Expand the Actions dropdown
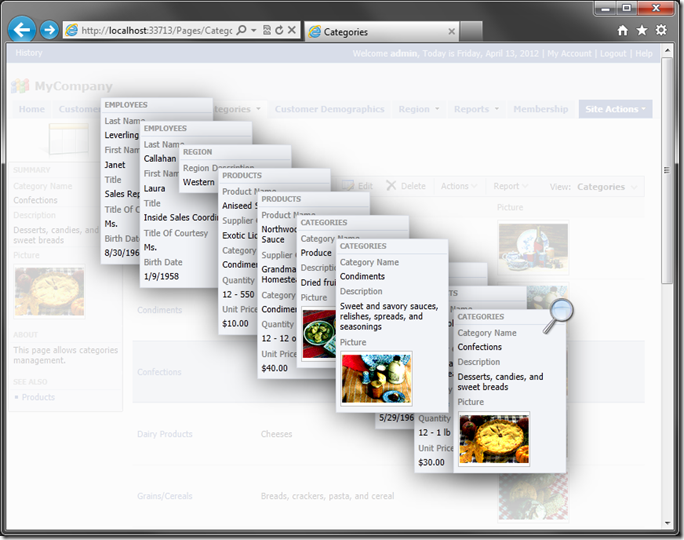Image resolution: width=684 pixels, height=540 pixels. pos(459,186)
